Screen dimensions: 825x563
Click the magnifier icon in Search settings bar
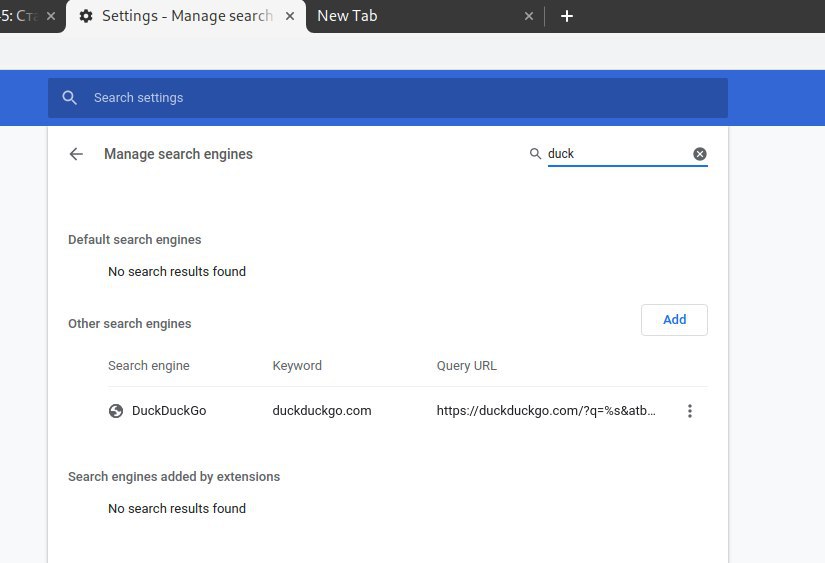click(69, 98)
